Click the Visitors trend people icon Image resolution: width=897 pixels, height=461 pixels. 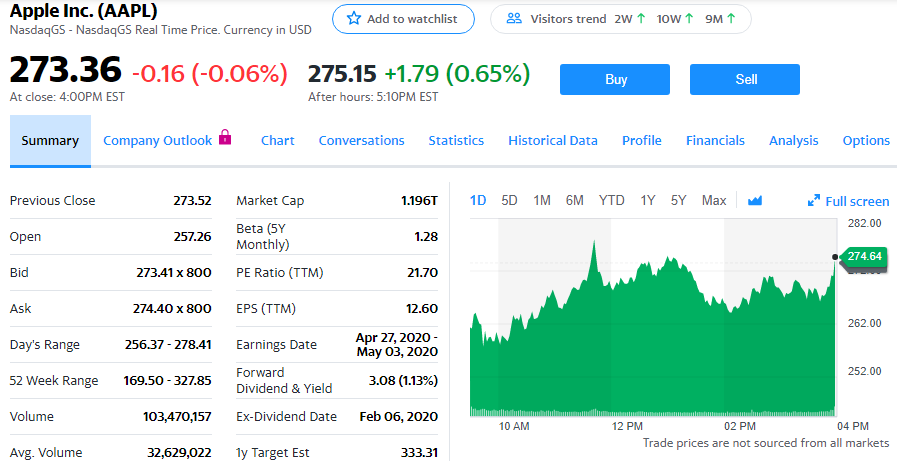(515, 19)
